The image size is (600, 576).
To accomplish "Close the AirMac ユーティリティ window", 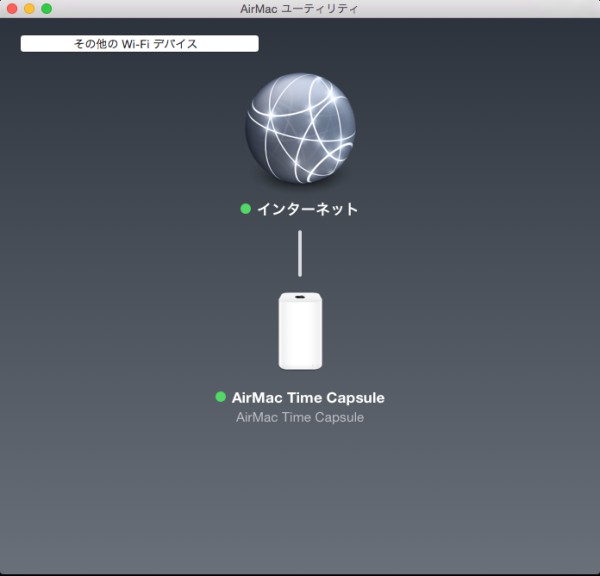I will tap(12, 8).
